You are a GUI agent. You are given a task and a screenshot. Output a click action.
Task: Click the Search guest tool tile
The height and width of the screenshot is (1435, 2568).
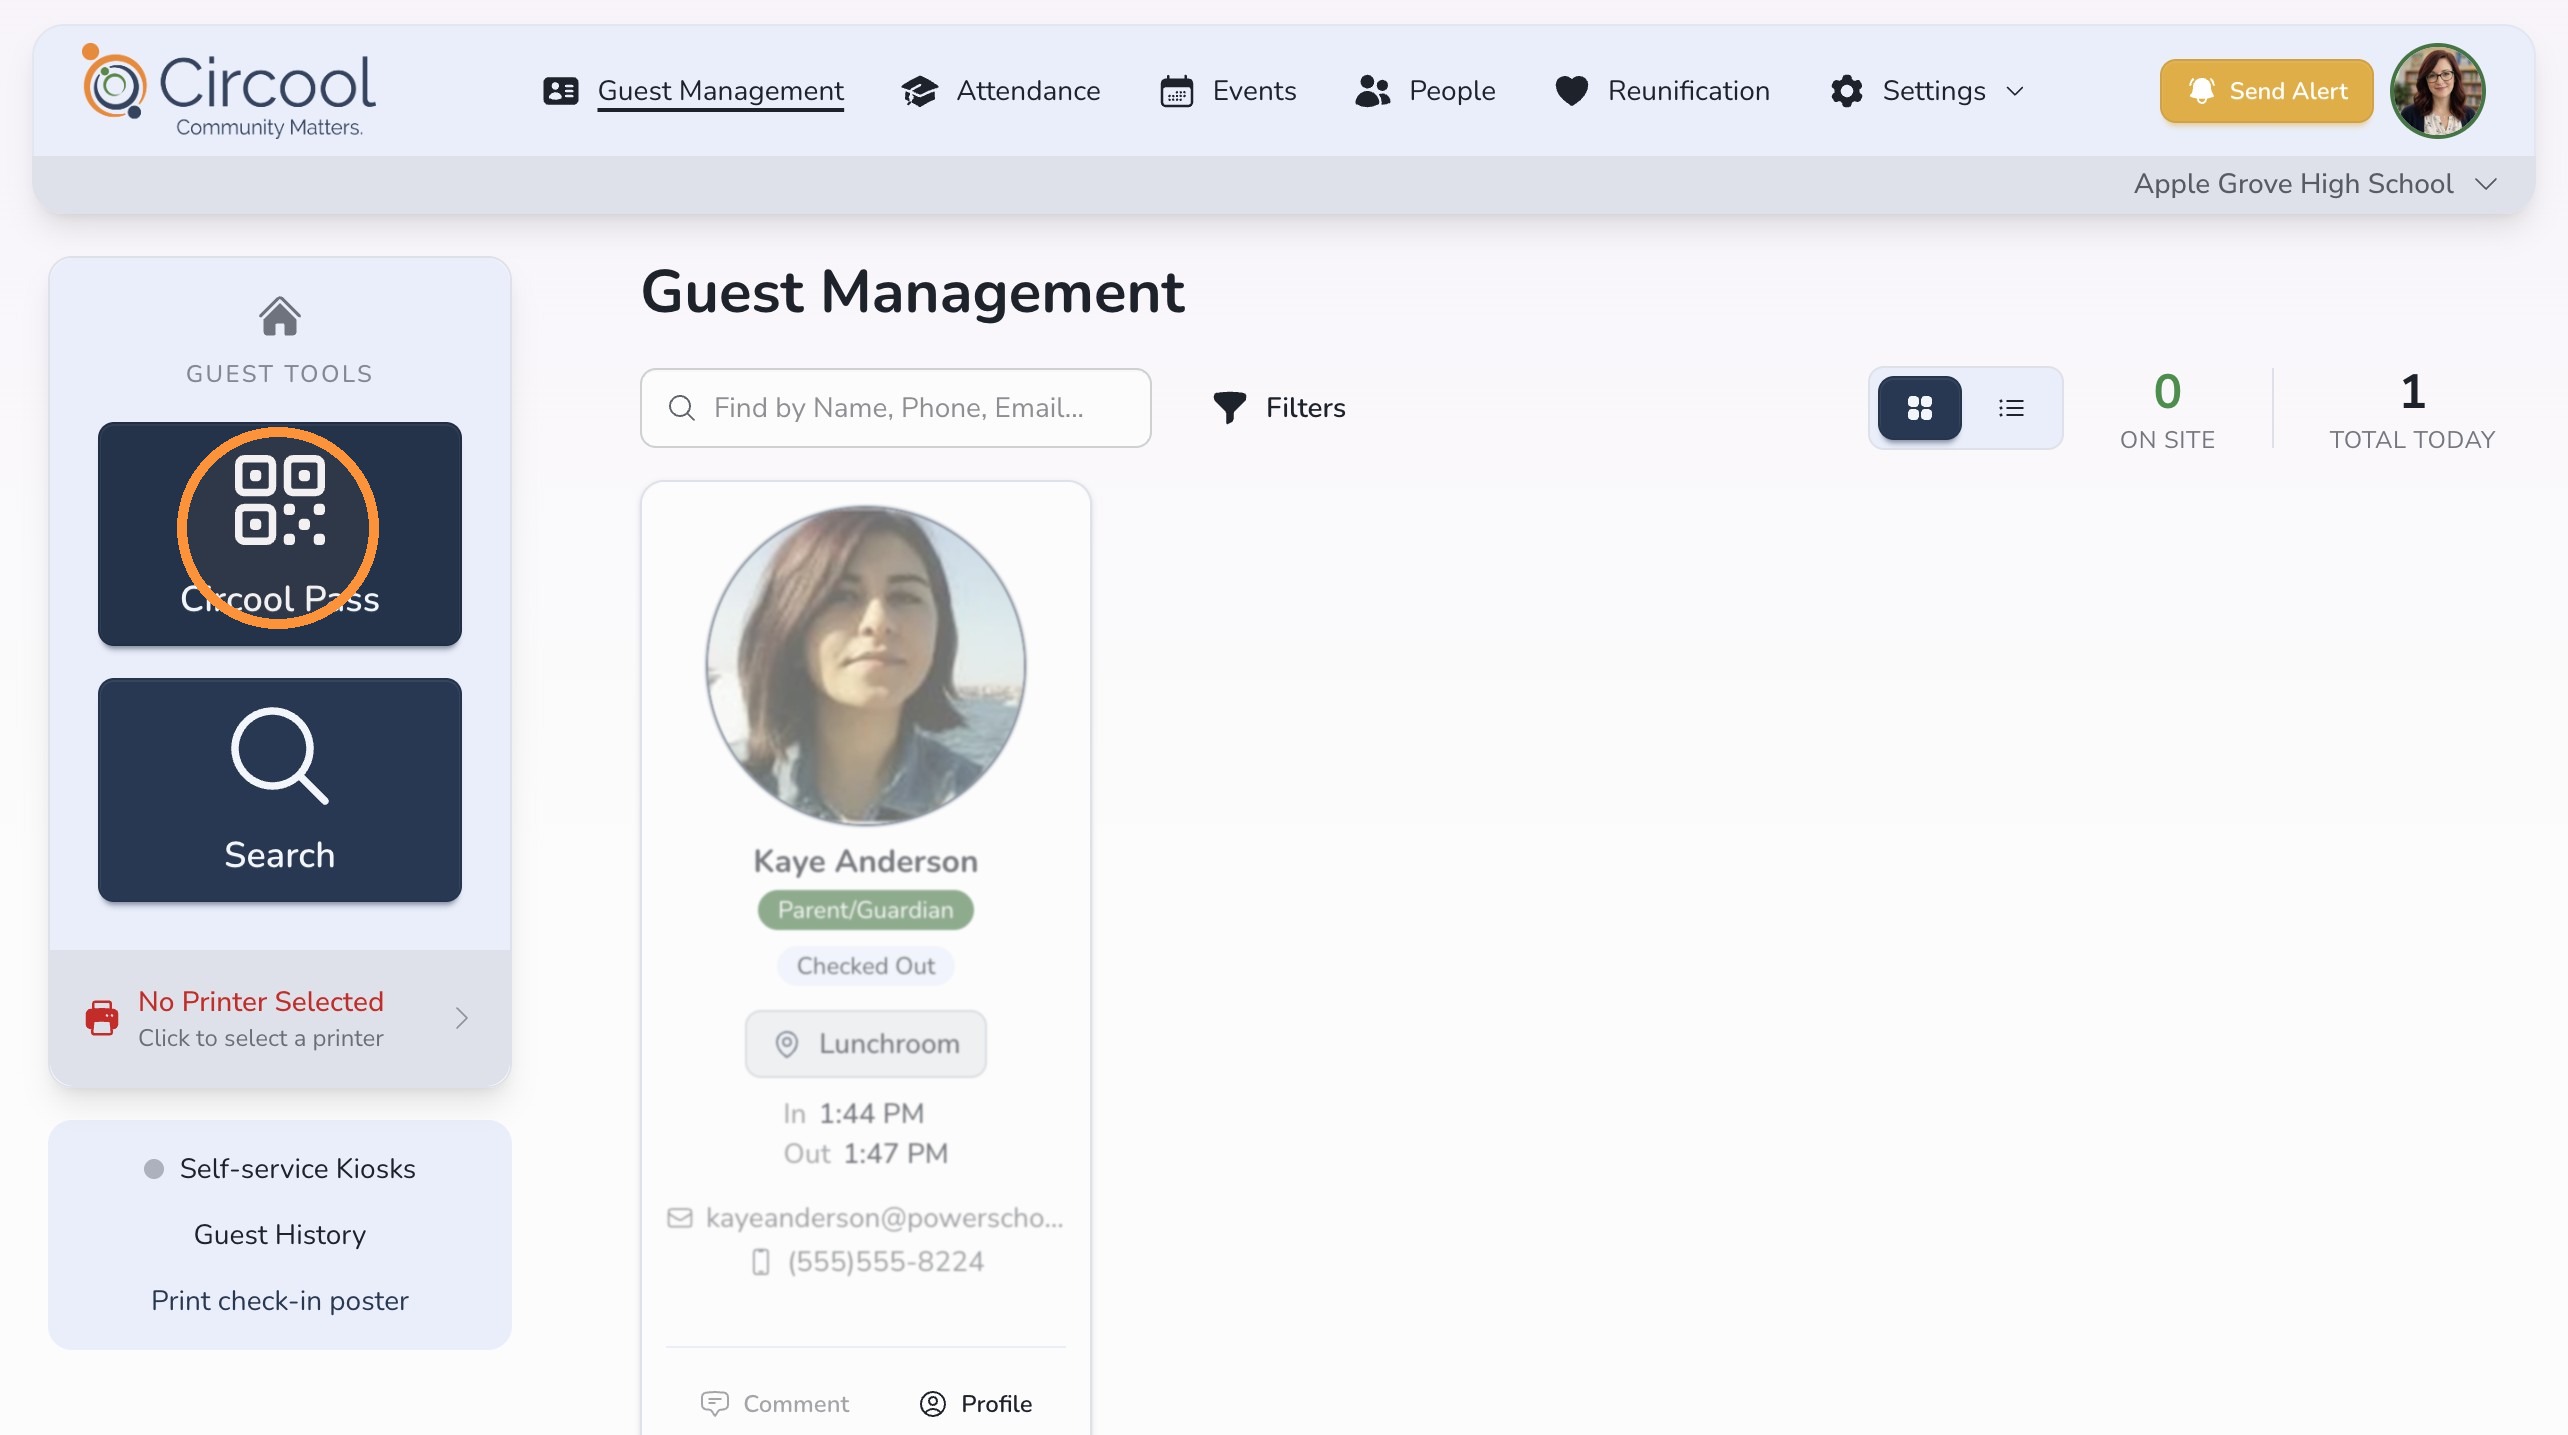click(279, 790)
